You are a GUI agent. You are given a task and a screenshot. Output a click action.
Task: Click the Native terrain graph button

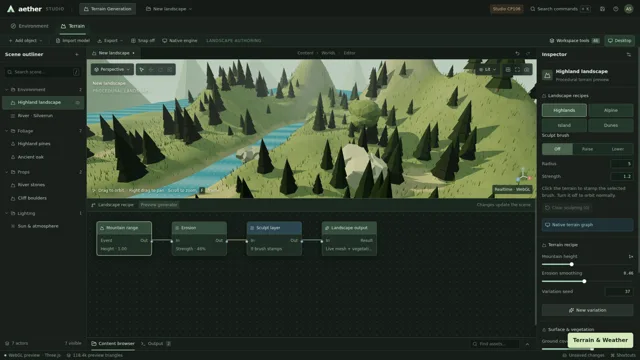(587, 225)
